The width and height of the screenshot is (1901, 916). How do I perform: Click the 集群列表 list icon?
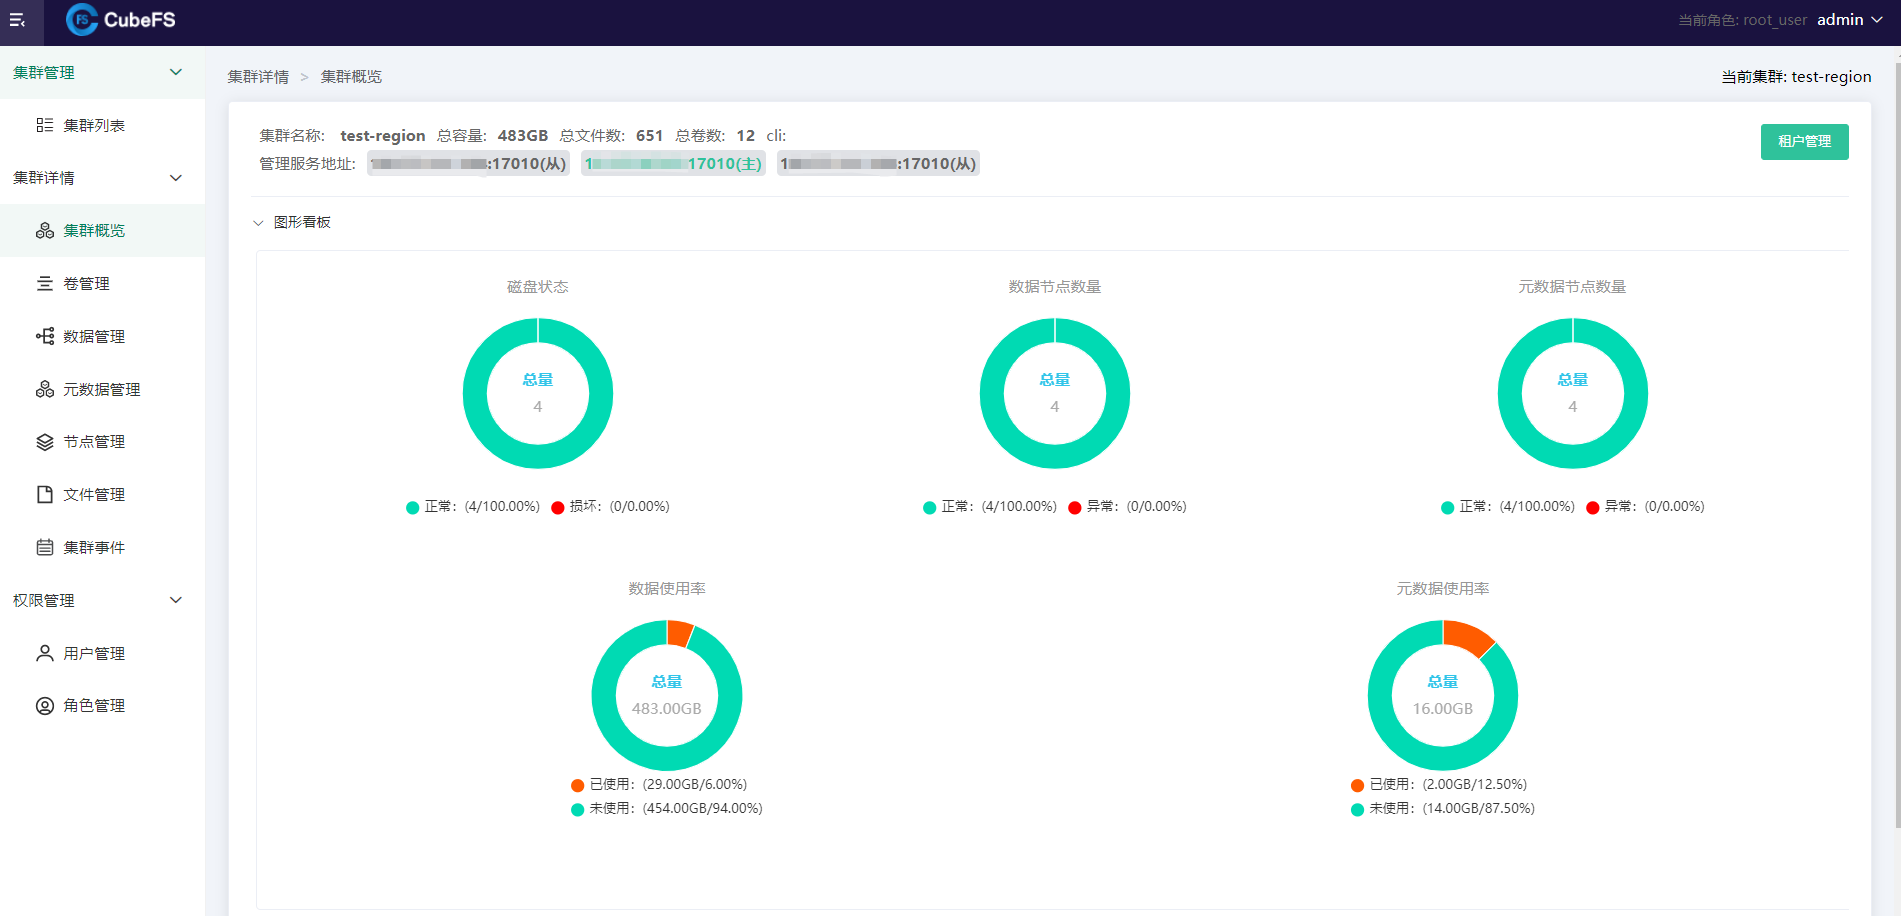pos(45,125)
